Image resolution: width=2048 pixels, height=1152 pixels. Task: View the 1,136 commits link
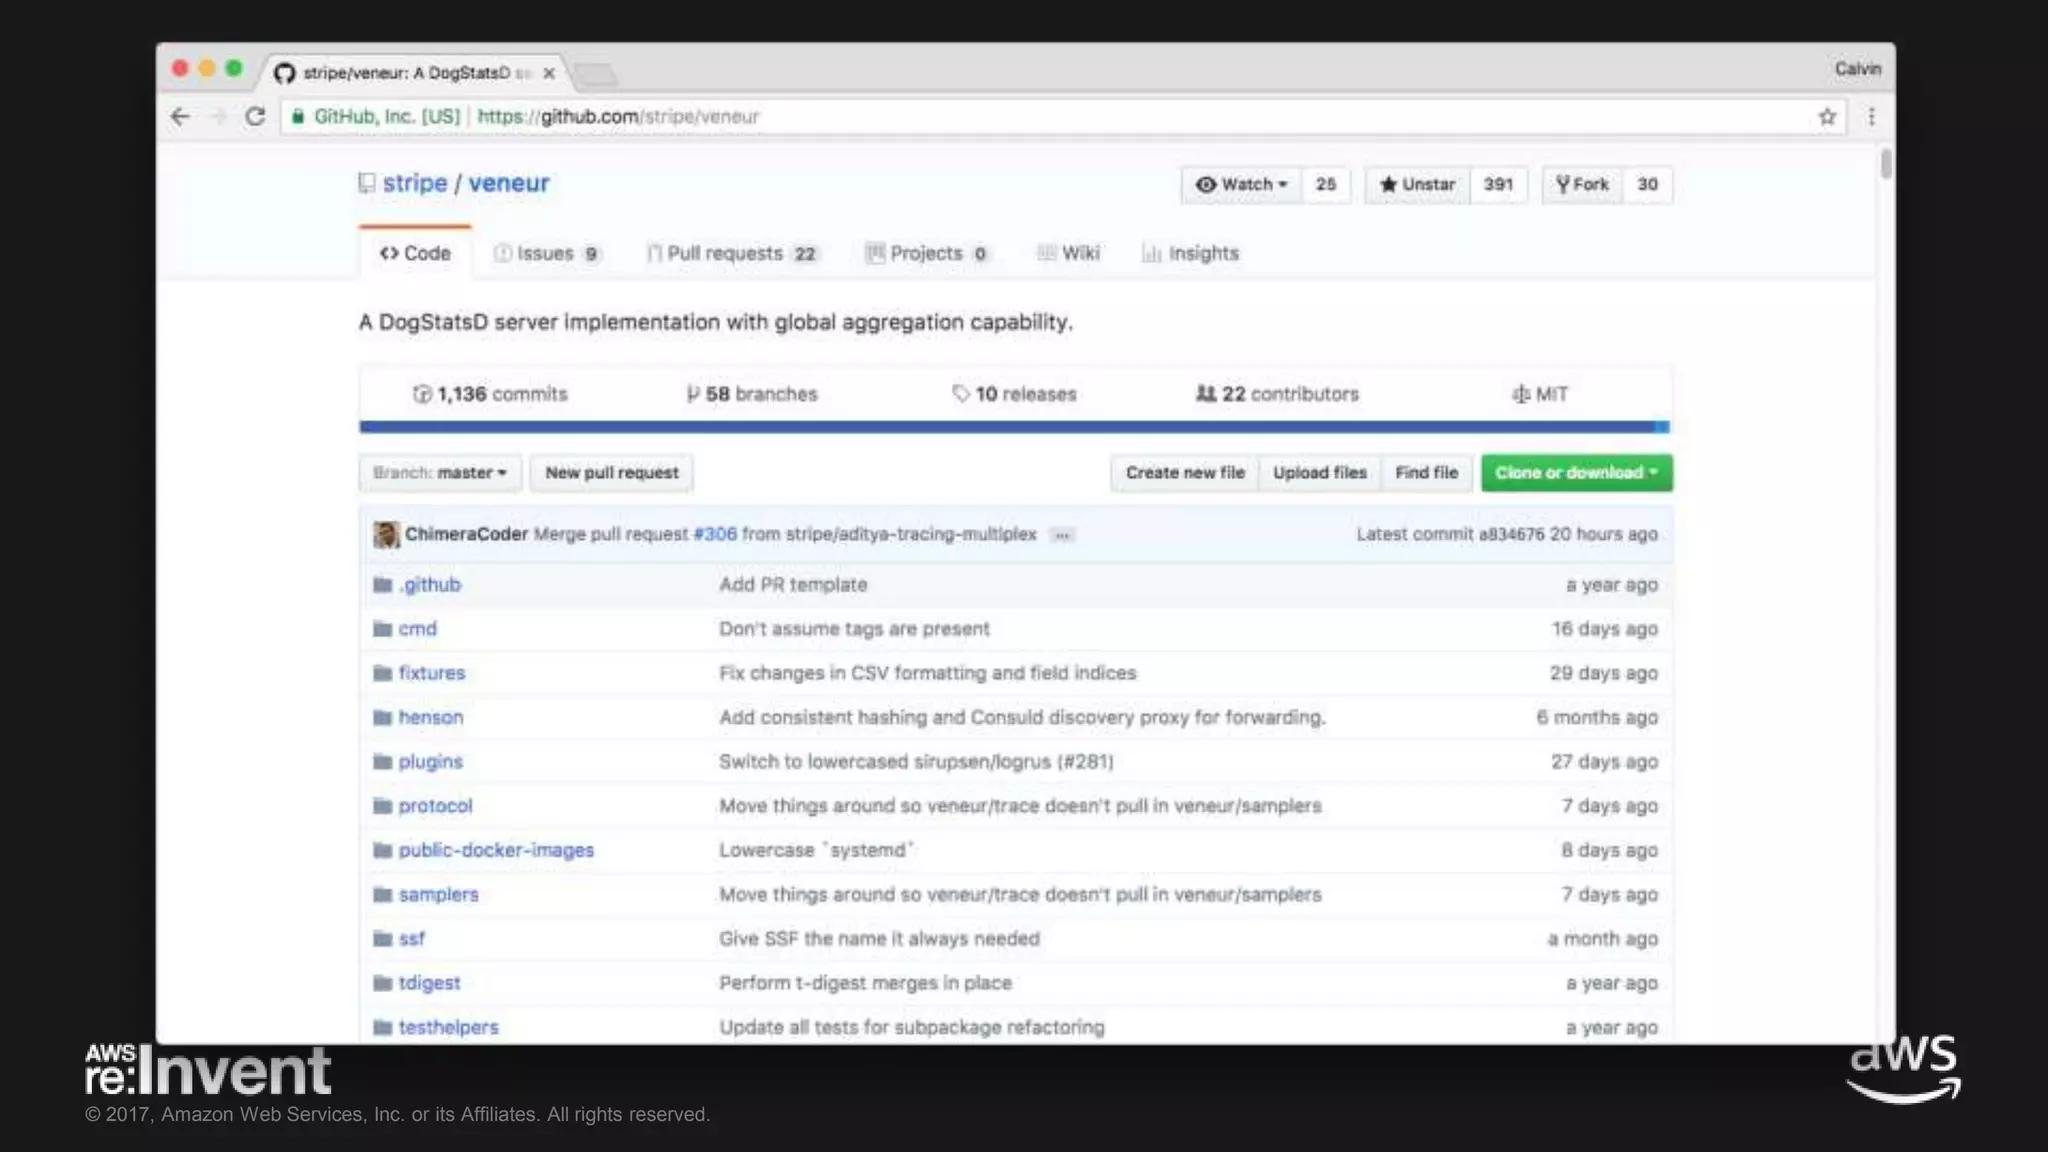click(x=491, y=394)
